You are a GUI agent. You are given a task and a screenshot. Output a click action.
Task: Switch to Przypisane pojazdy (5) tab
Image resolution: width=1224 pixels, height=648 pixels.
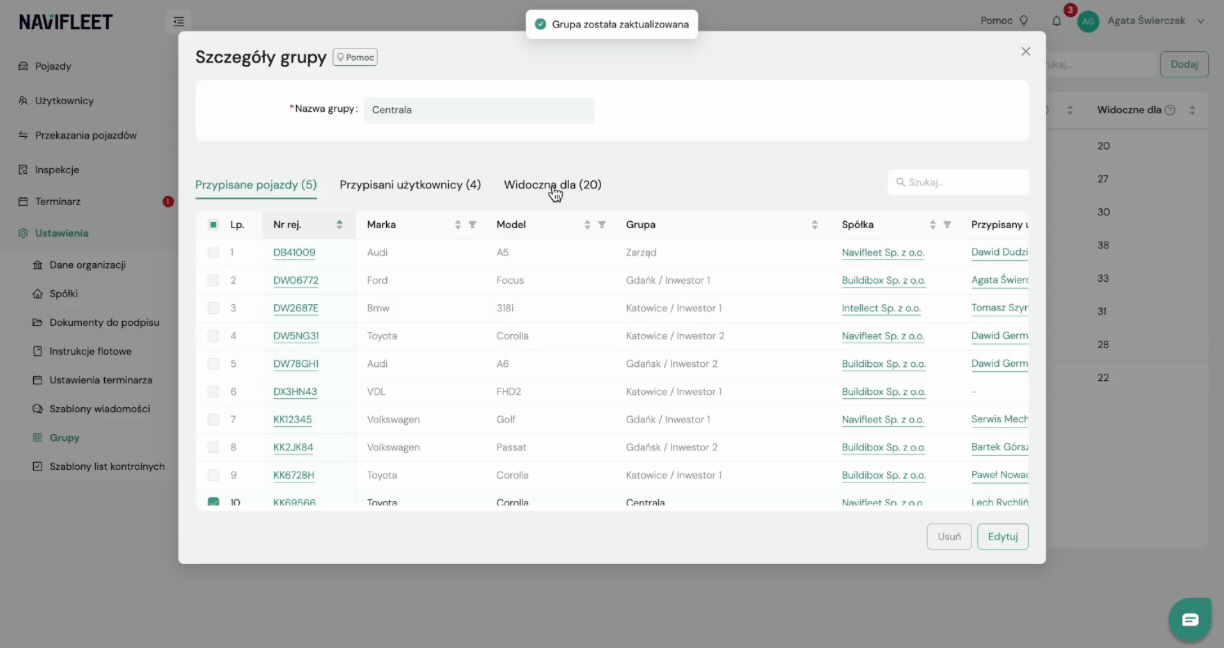tap(256, 185)
